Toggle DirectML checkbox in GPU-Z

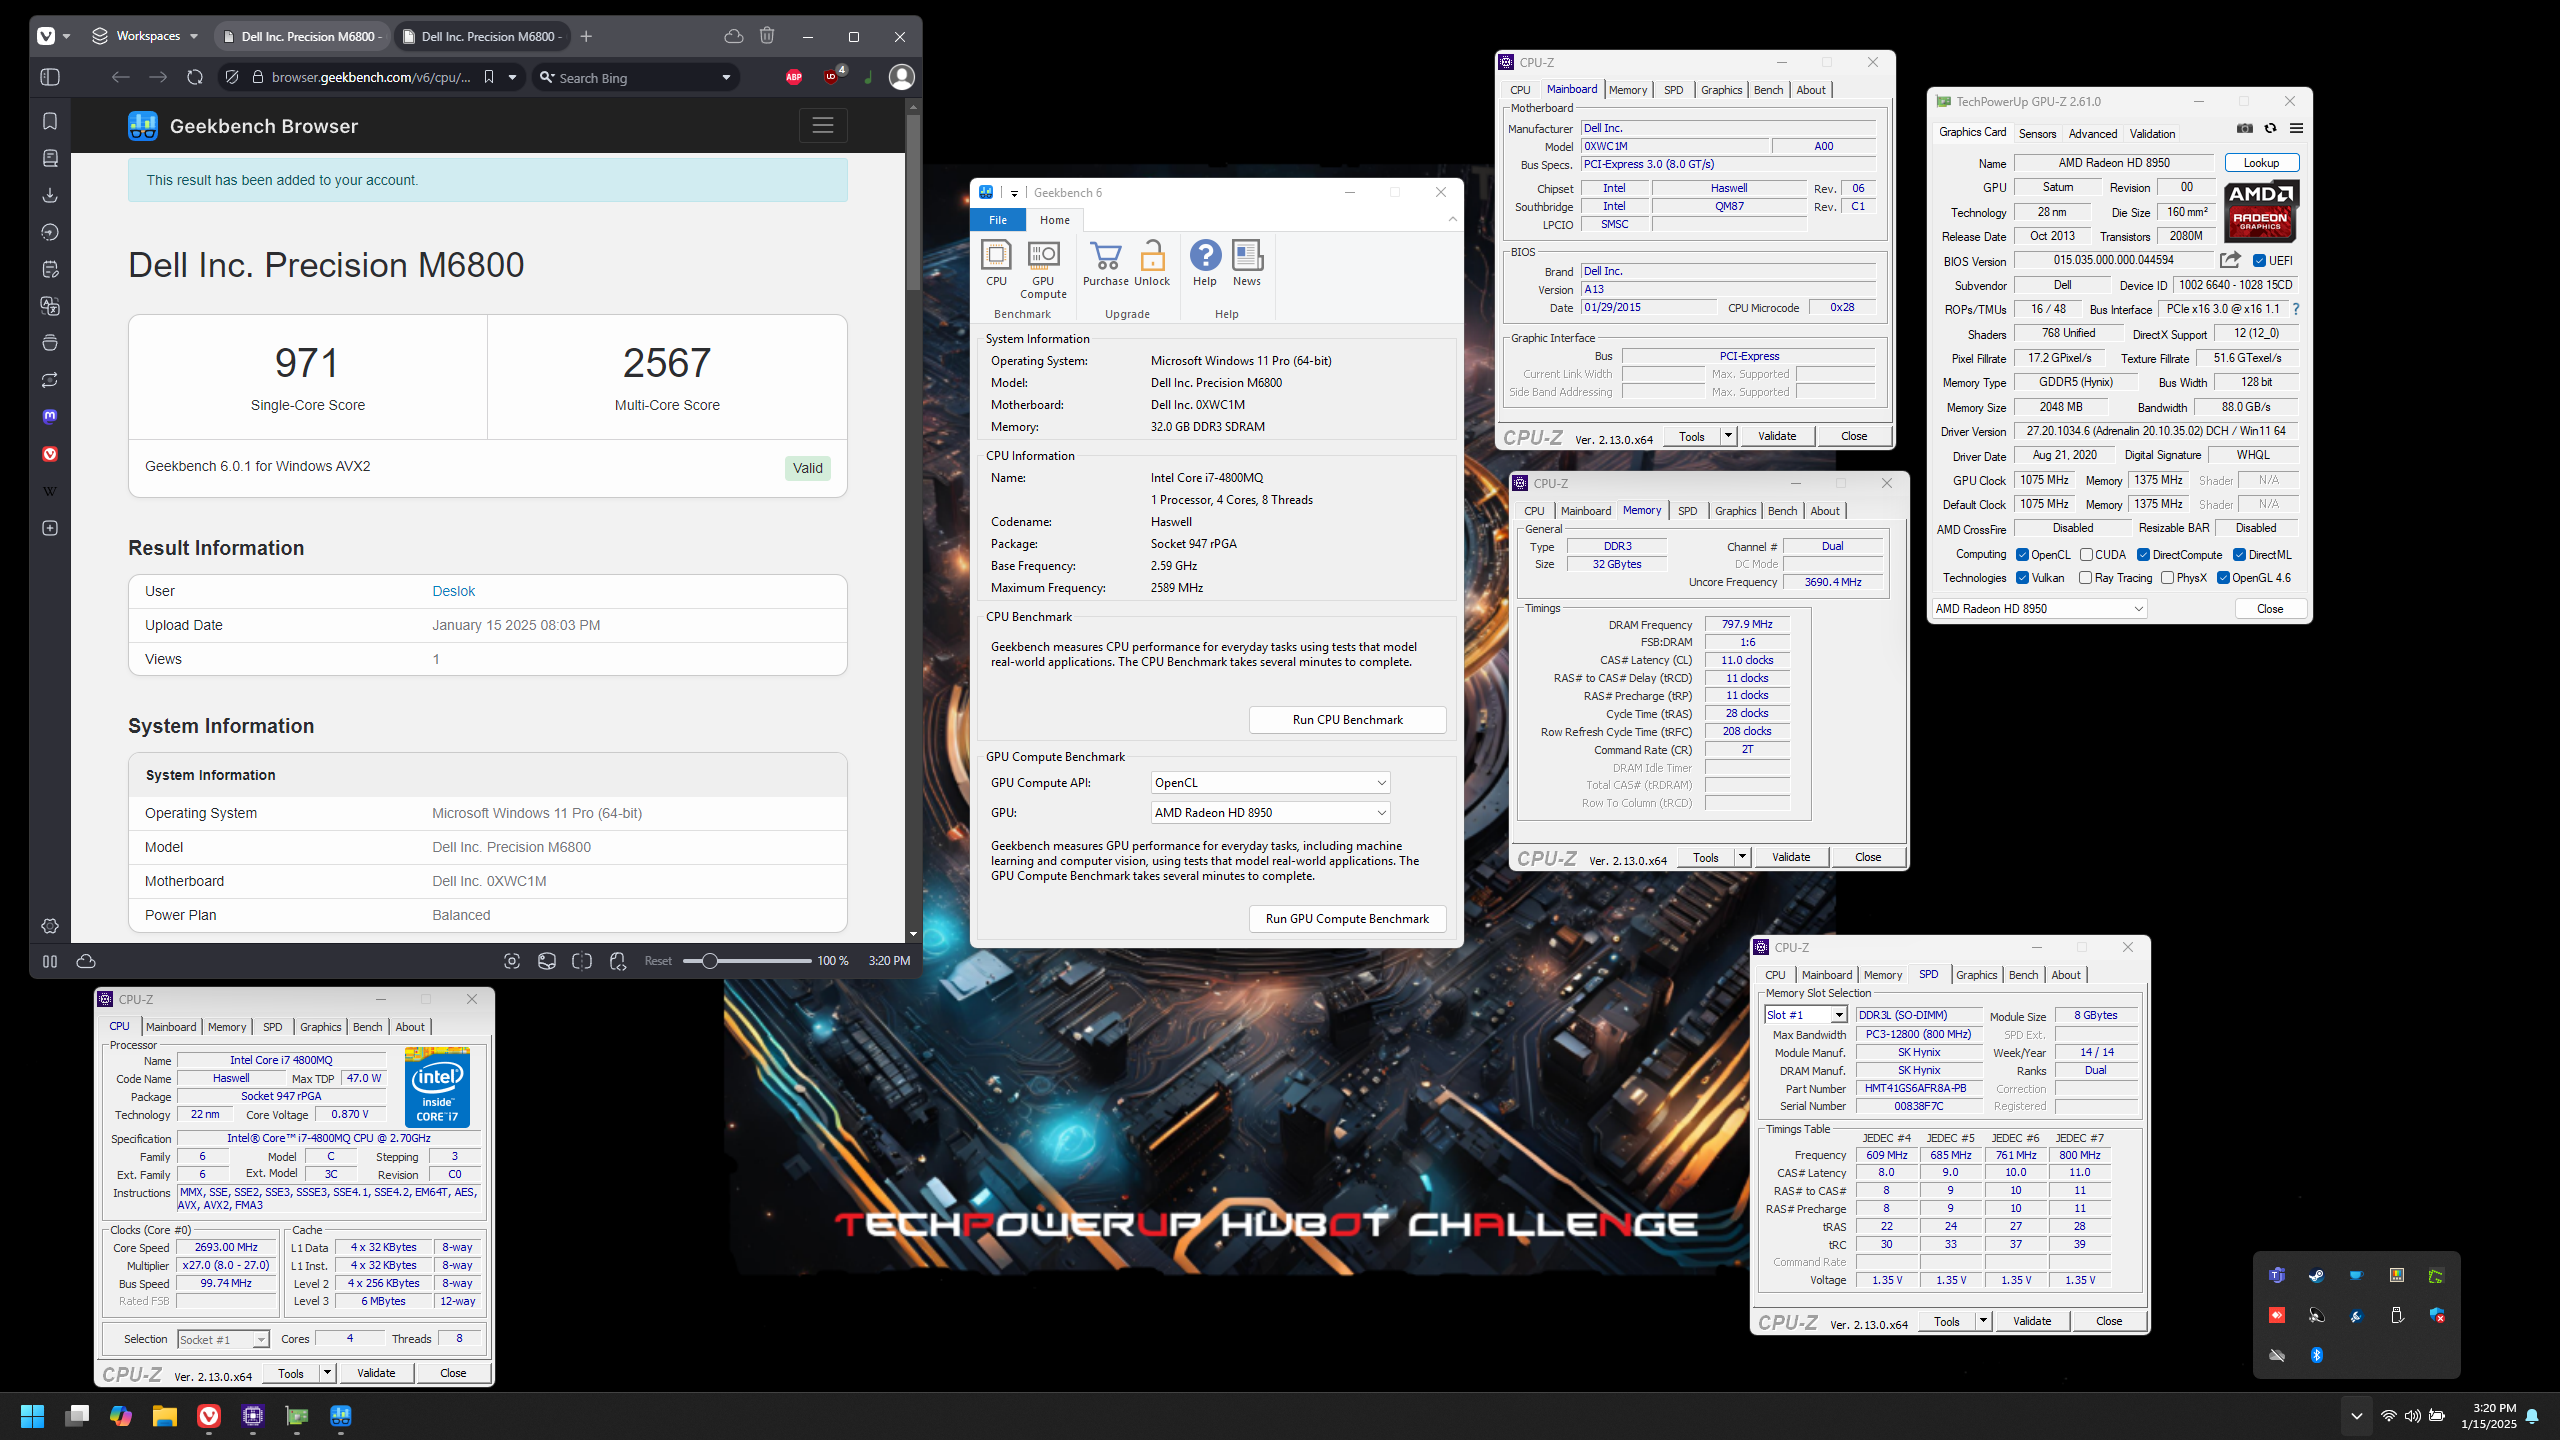(x=2240, y=554)
